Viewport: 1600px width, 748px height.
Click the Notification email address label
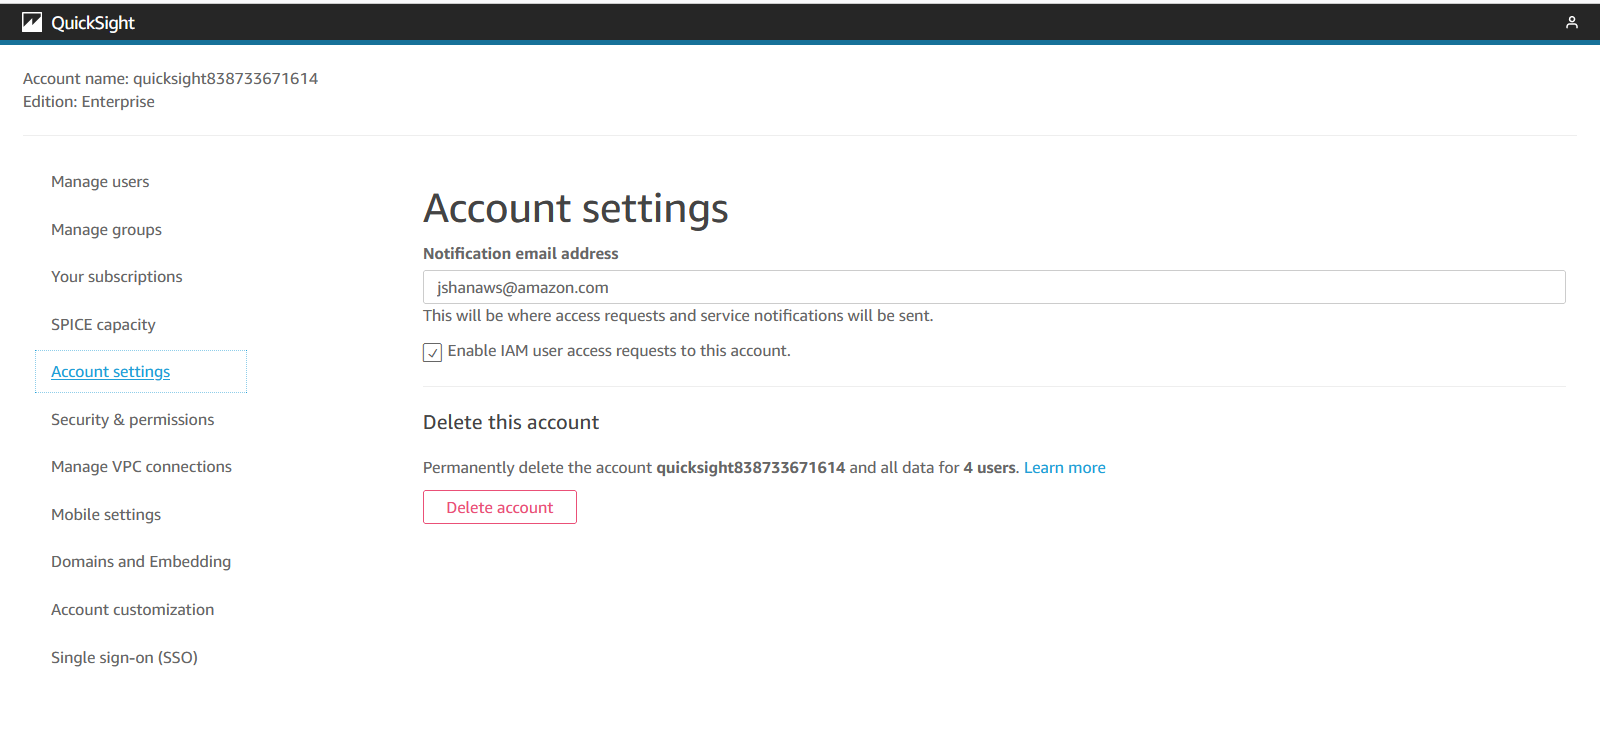coord(521,254)
